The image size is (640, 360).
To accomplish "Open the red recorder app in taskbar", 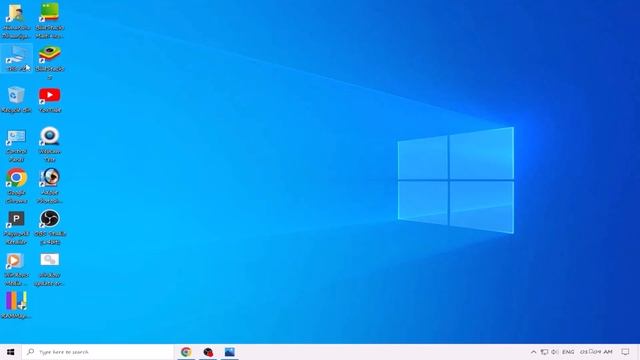I will pyautogui.click(x=208, y=352).
